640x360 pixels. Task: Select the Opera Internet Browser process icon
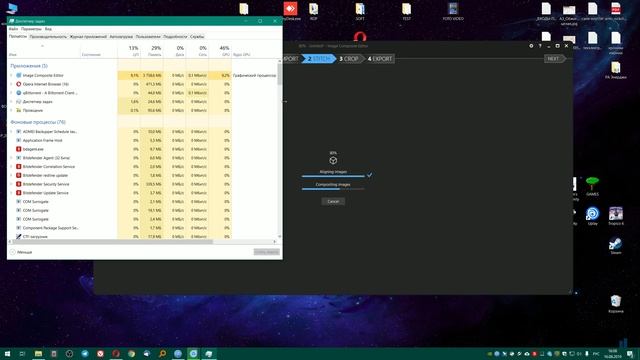click(18, 84)
